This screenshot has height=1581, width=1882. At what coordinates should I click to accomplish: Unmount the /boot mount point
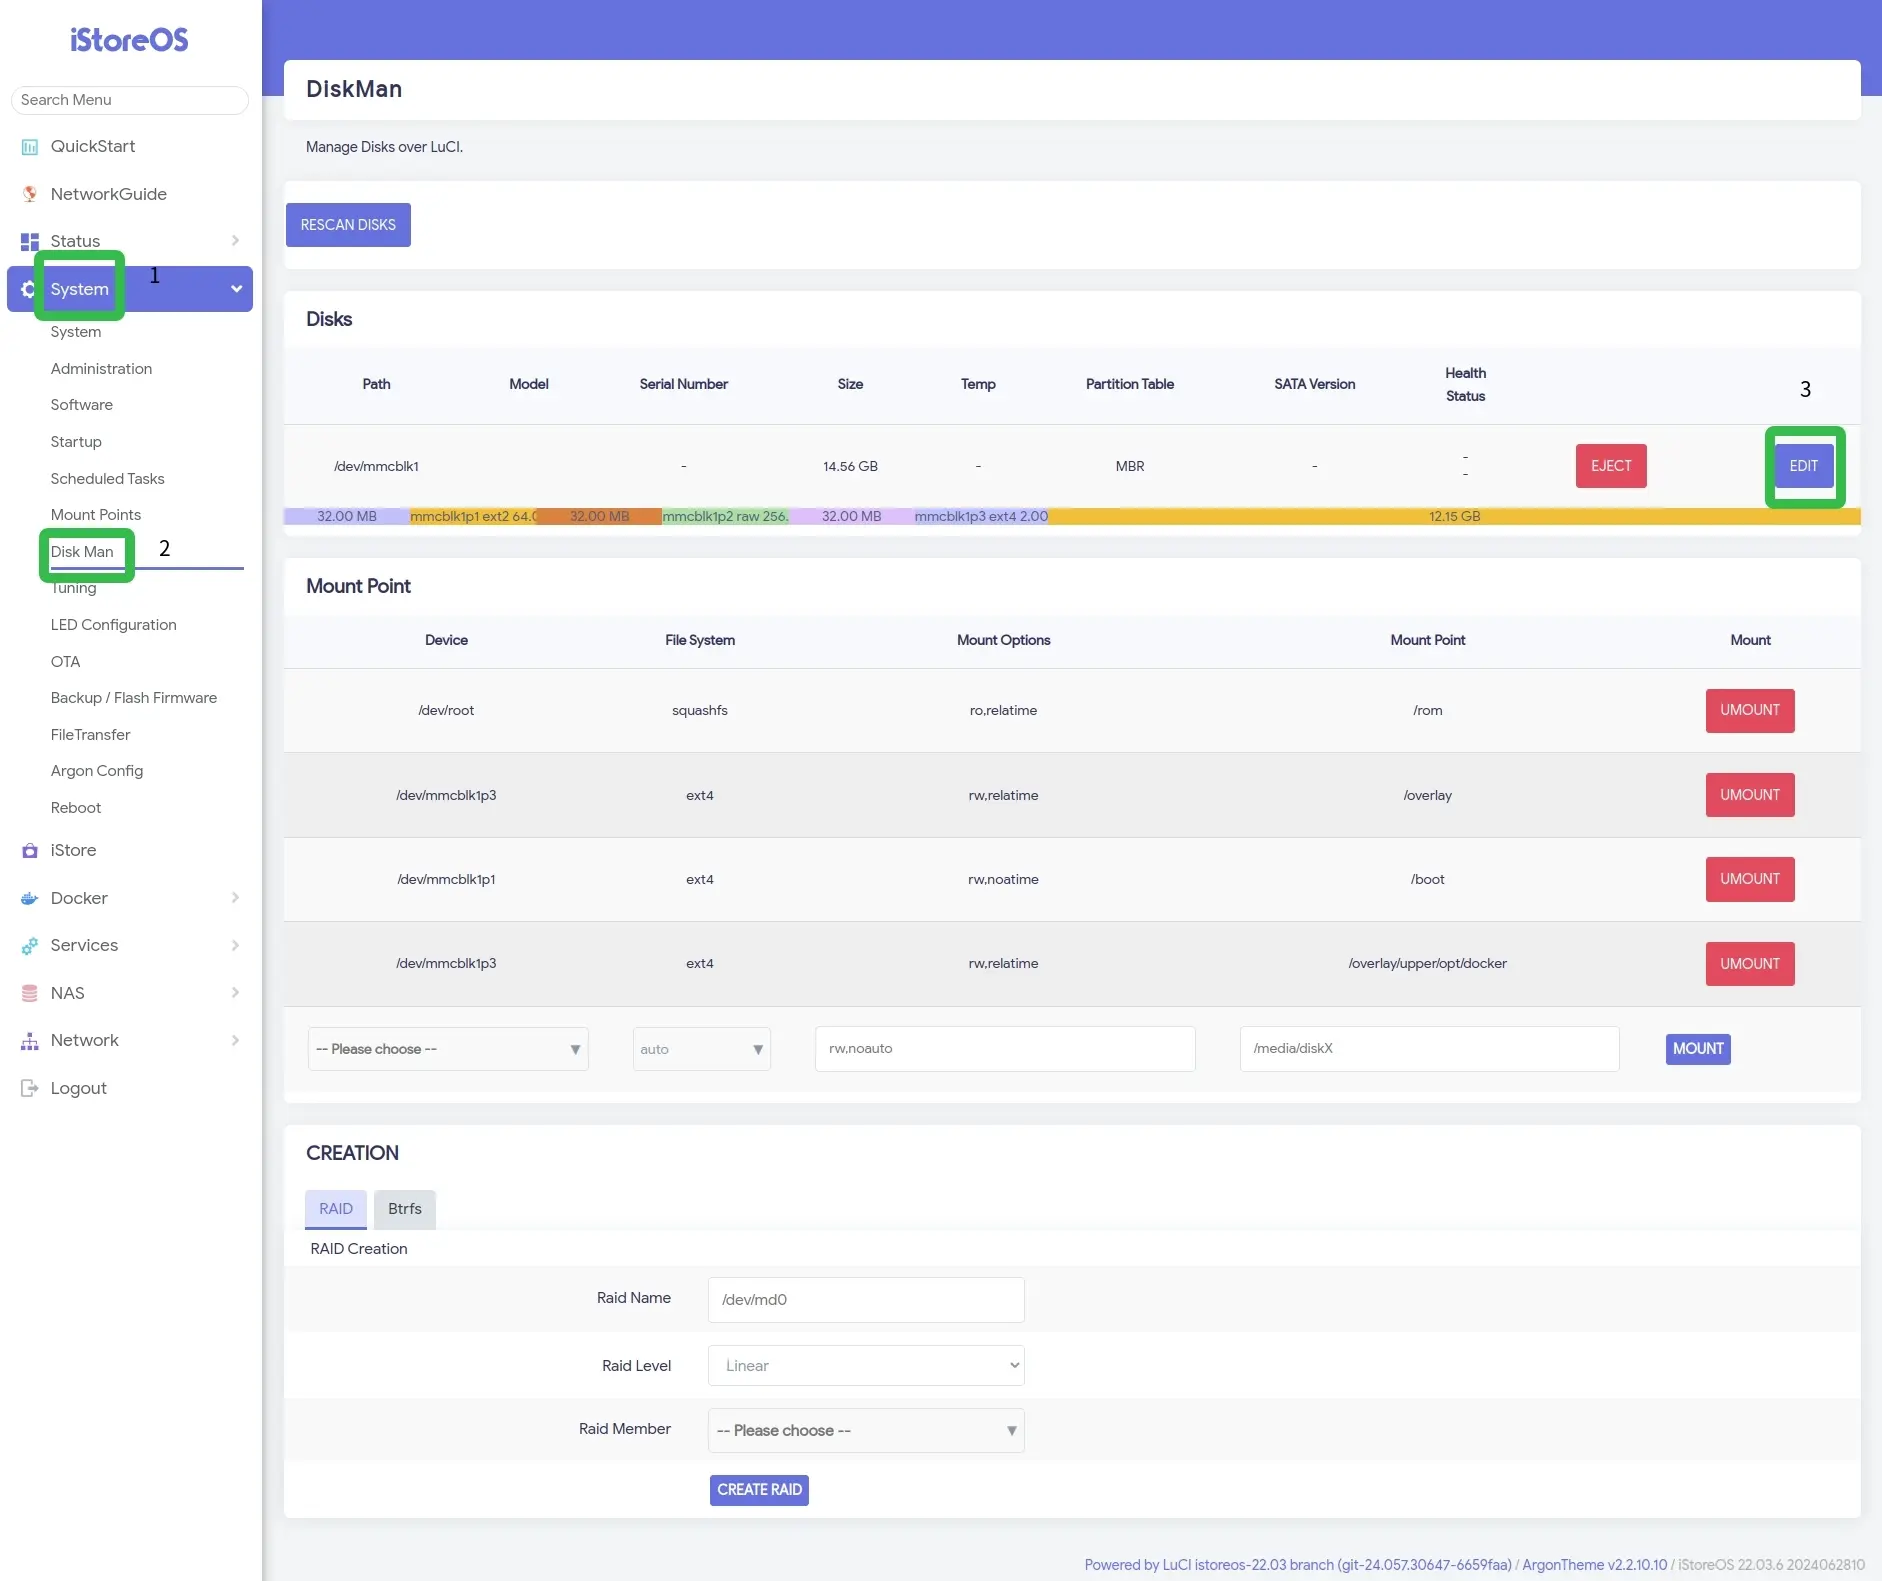pos(1749,879)
